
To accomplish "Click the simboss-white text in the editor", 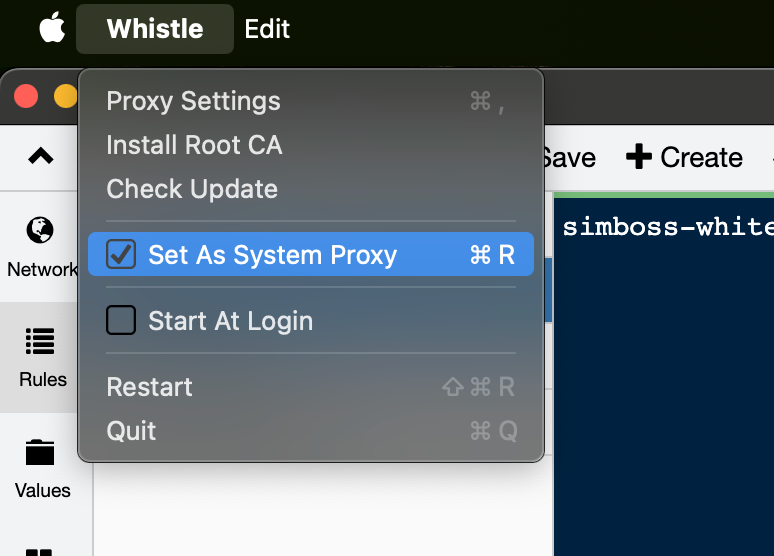I will click(667, 227).
